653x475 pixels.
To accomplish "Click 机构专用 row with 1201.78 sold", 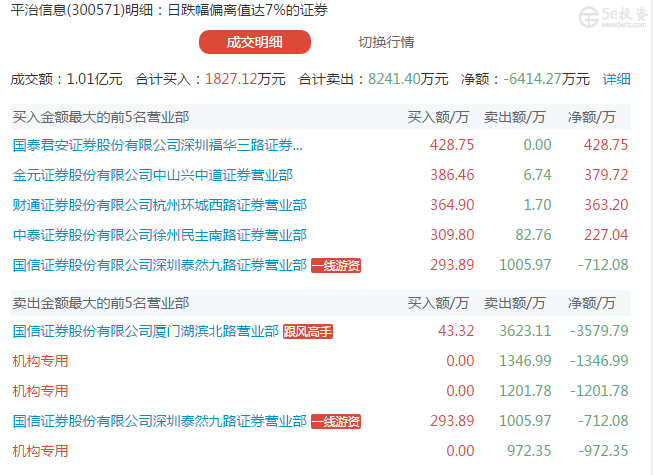I will tap(40, 391).
